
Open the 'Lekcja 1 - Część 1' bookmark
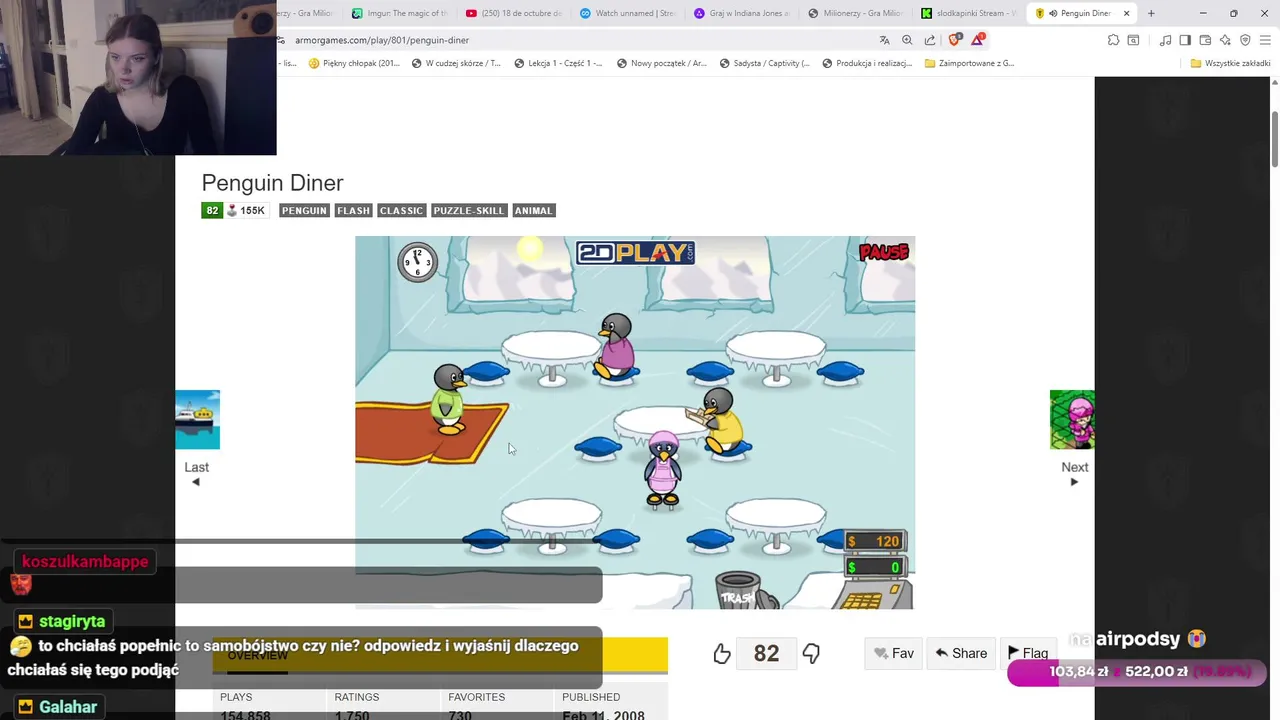(x=558, y=63)
